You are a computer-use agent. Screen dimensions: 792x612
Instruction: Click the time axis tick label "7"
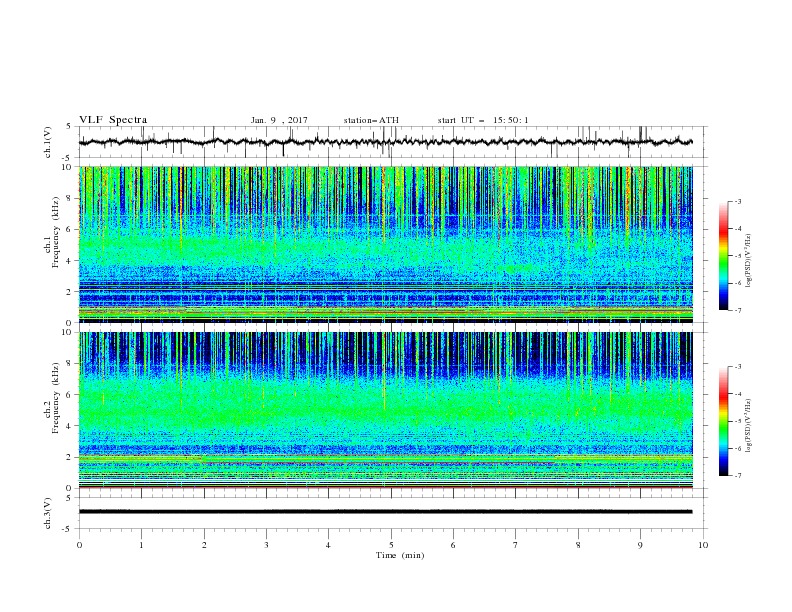516,545
